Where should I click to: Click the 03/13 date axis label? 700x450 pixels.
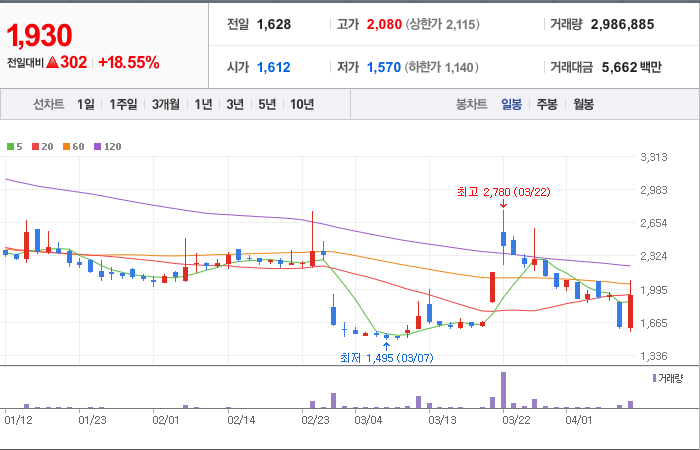tap(442, 420)
